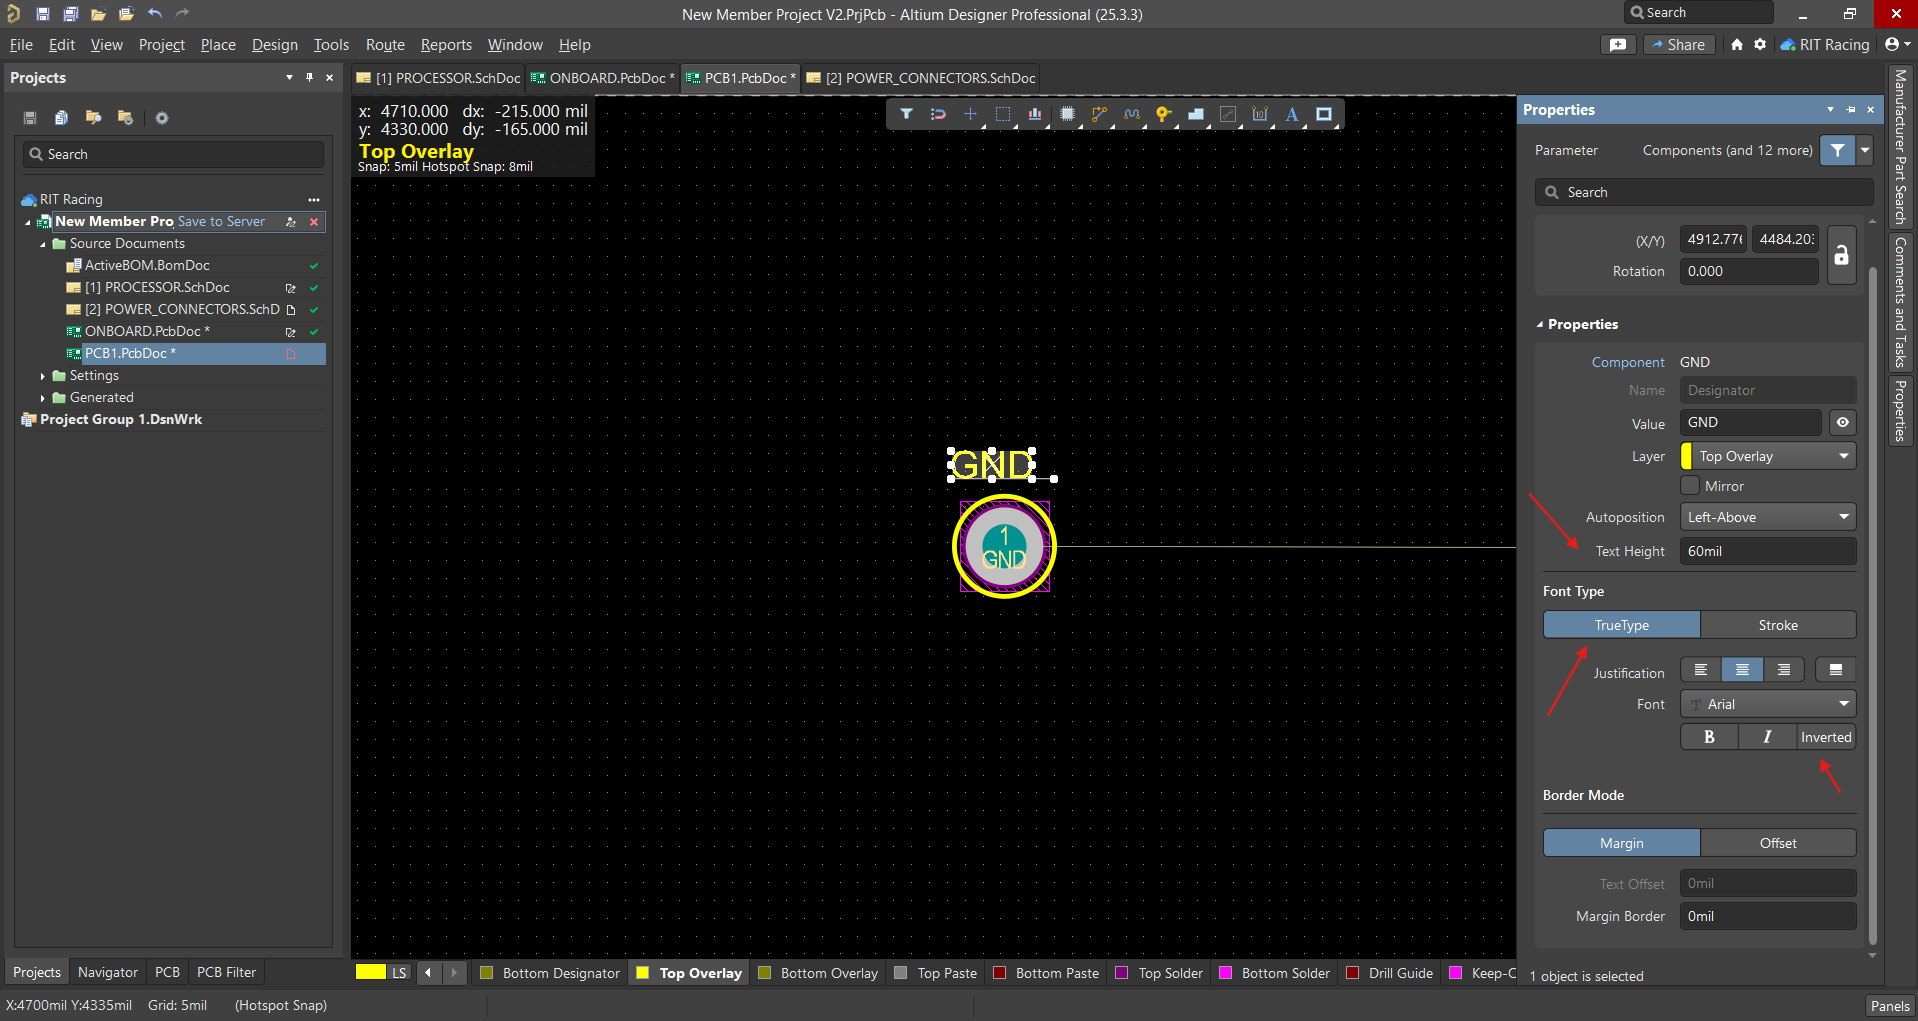Click the Text Height input field
This screenshot has width=1918, height=1021.
click(x=1768, y=551)
